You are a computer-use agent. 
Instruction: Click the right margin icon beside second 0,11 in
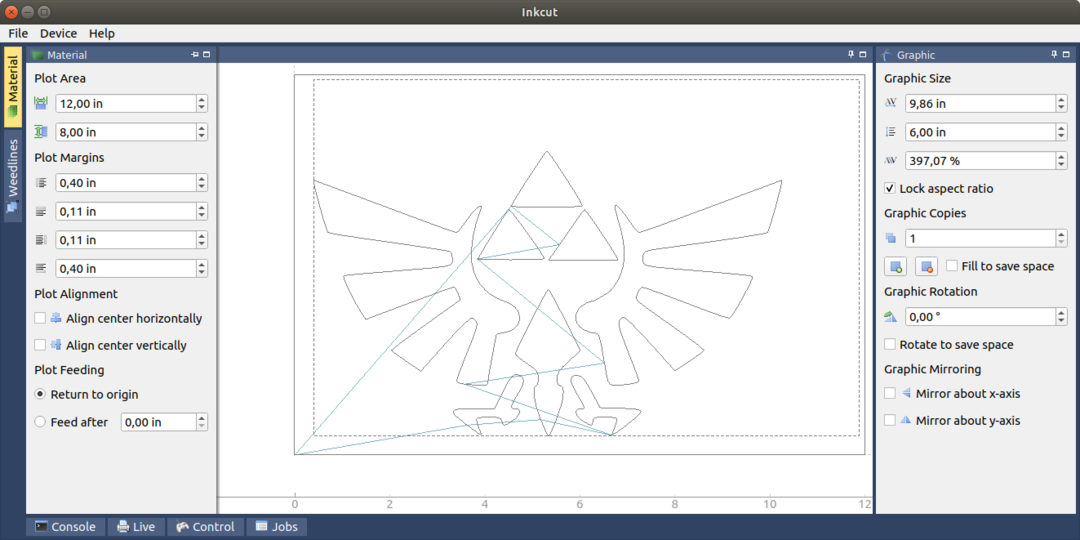41,240
